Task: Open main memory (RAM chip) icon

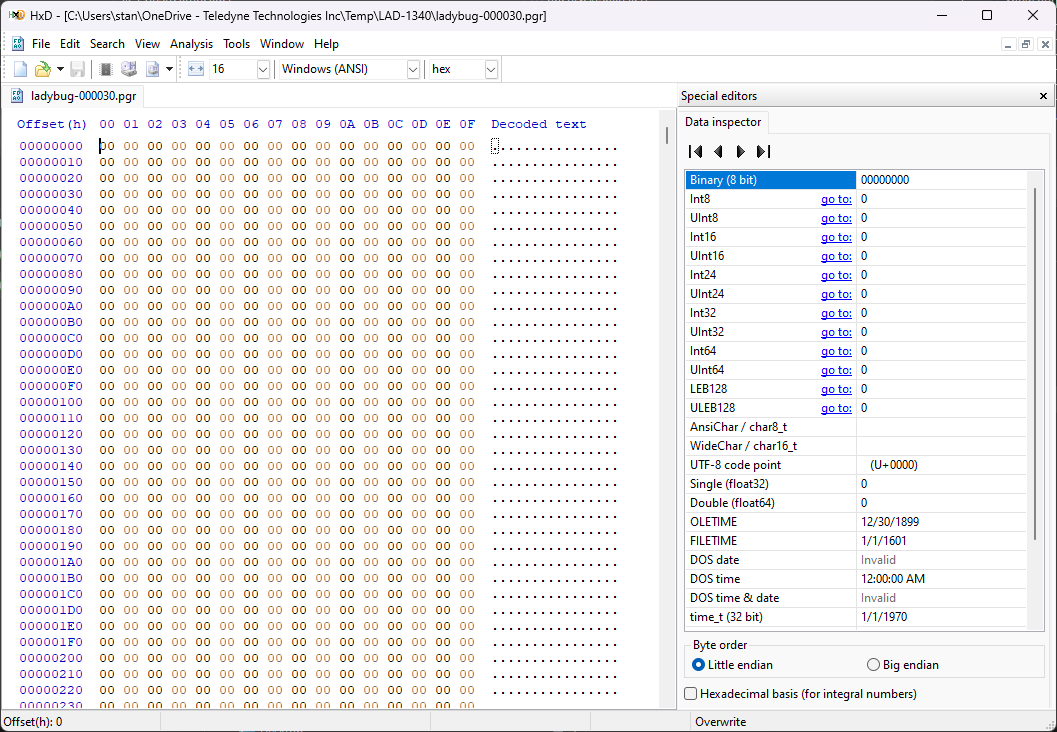Action: click(105, 69)
